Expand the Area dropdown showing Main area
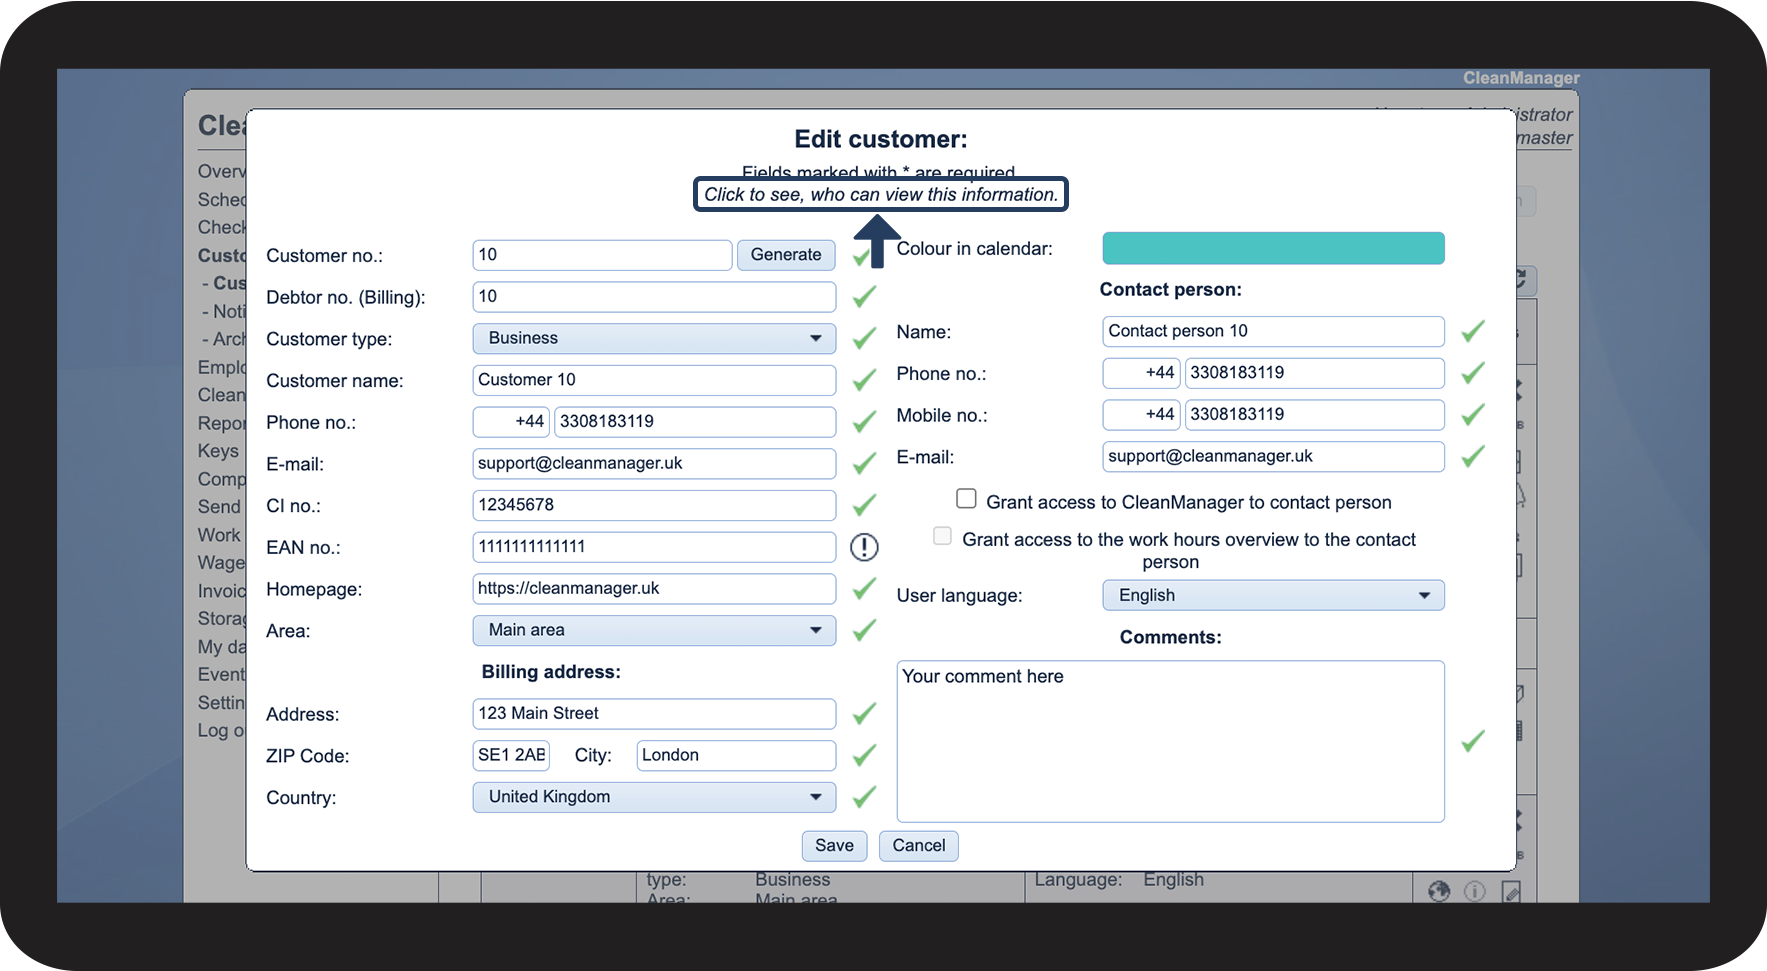The width and height of the screenshot is (1767, 971). point(654,630)
